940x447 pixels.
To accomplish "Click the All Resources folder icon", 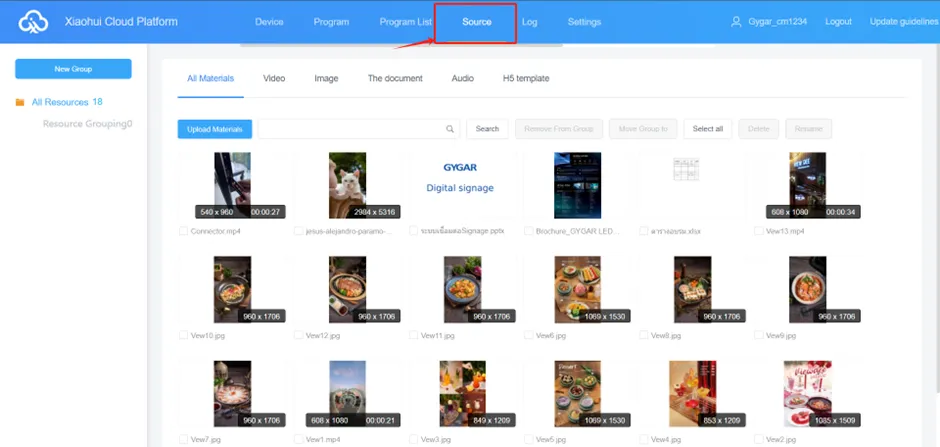I will (x=20, y=102).
